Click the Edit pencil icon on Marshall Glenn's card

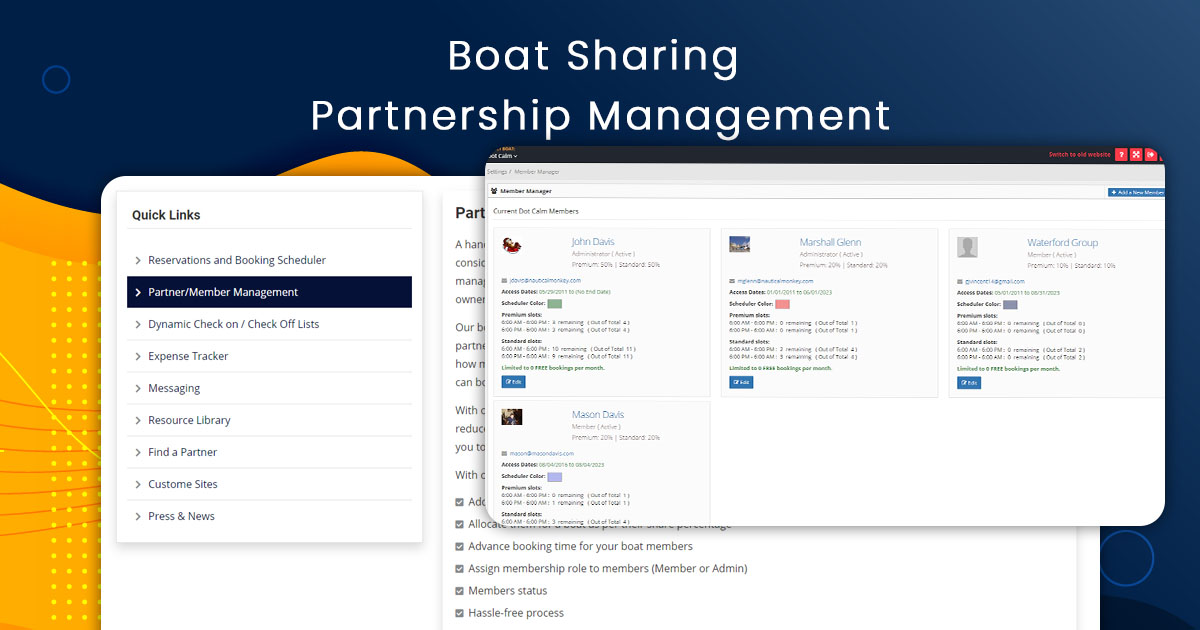pyautogui.click(x=741, y=382)
